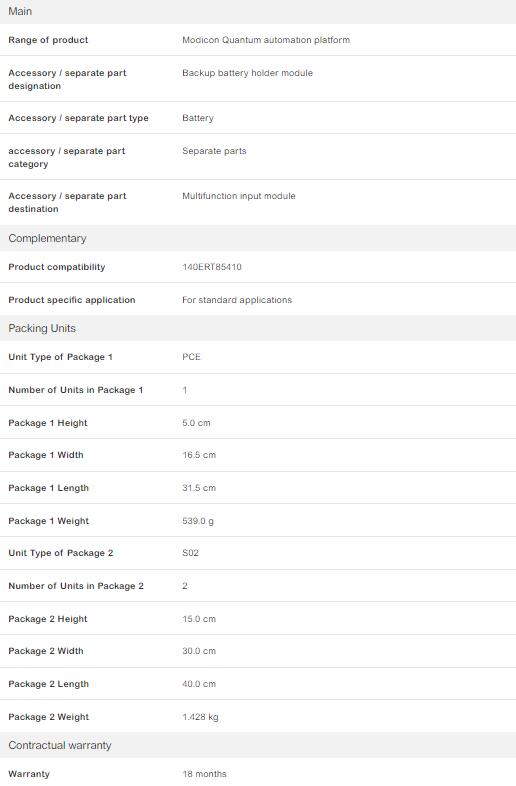The height and width of the screenshot is (786, 516).
Task: Click the 140ERT85410 product compatibility value
Action: click(212, 267)
